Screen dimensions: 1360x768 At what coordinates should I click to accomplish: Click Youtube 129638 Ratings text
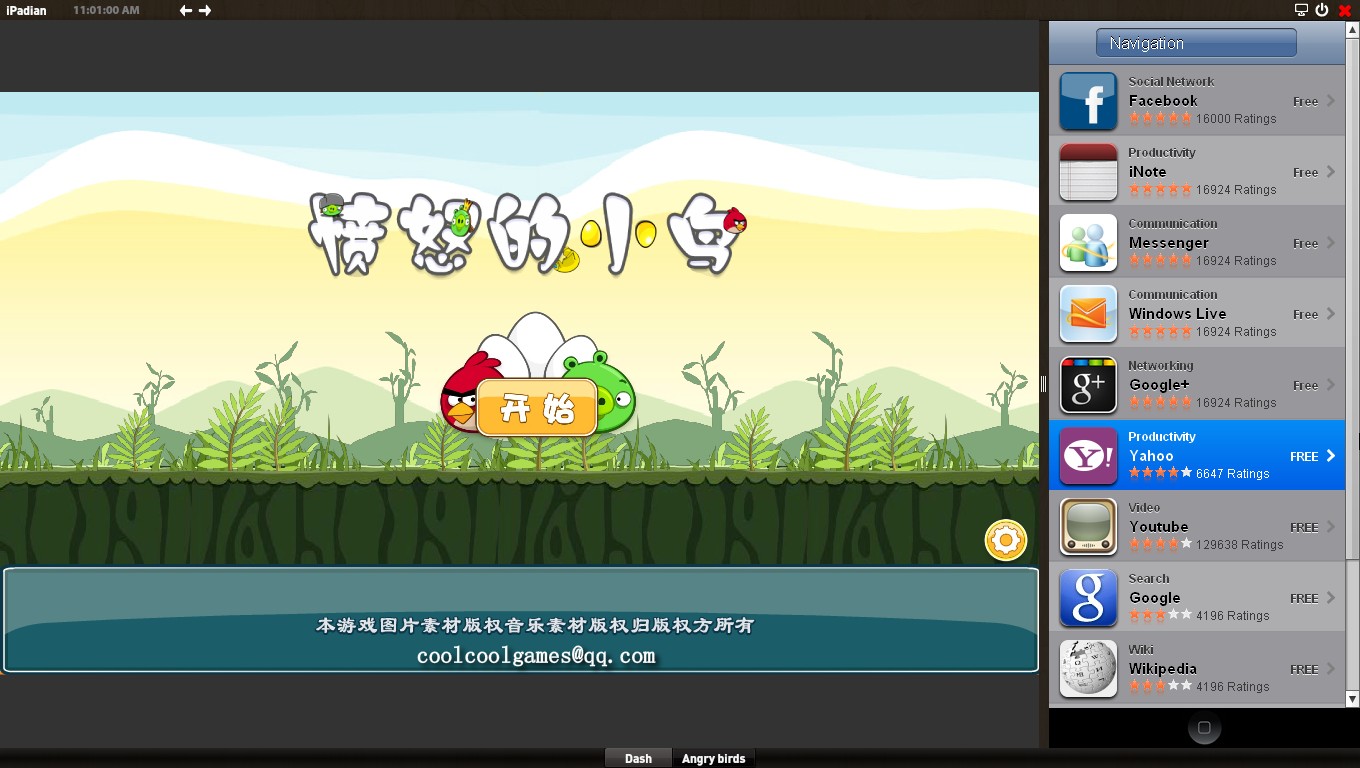(x=1239, y=545)
